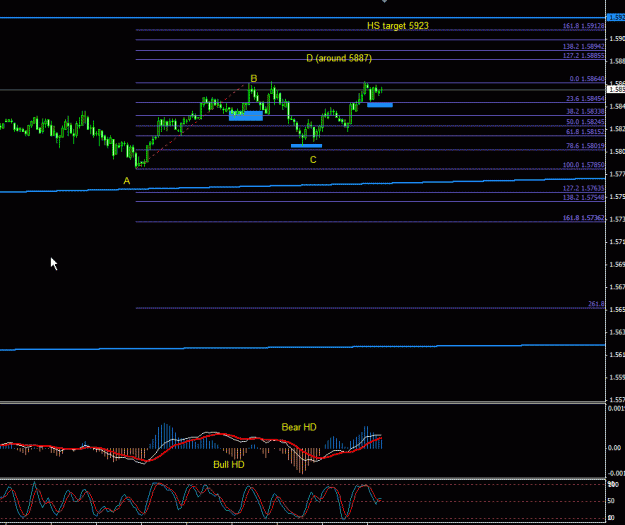
Task: Click Fibonacci label "138.2 1.57548"
Action: pos(584,197)
